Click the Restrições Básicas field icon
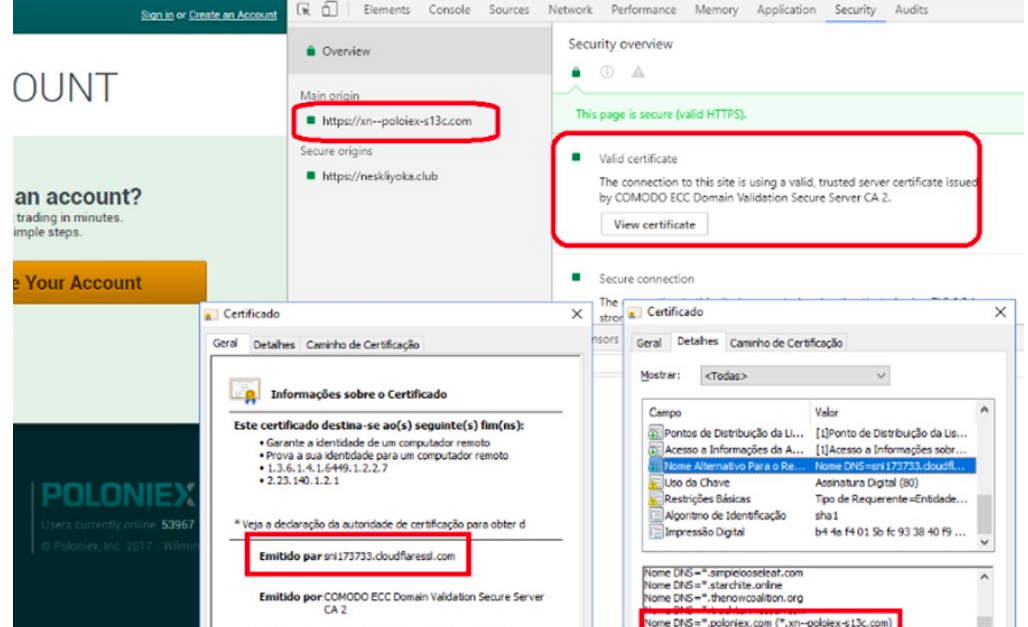 pos(654,499)
